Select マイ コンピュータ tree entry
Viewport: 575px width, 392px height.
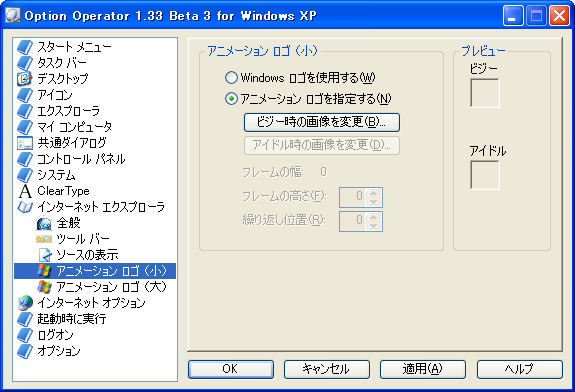74,127
